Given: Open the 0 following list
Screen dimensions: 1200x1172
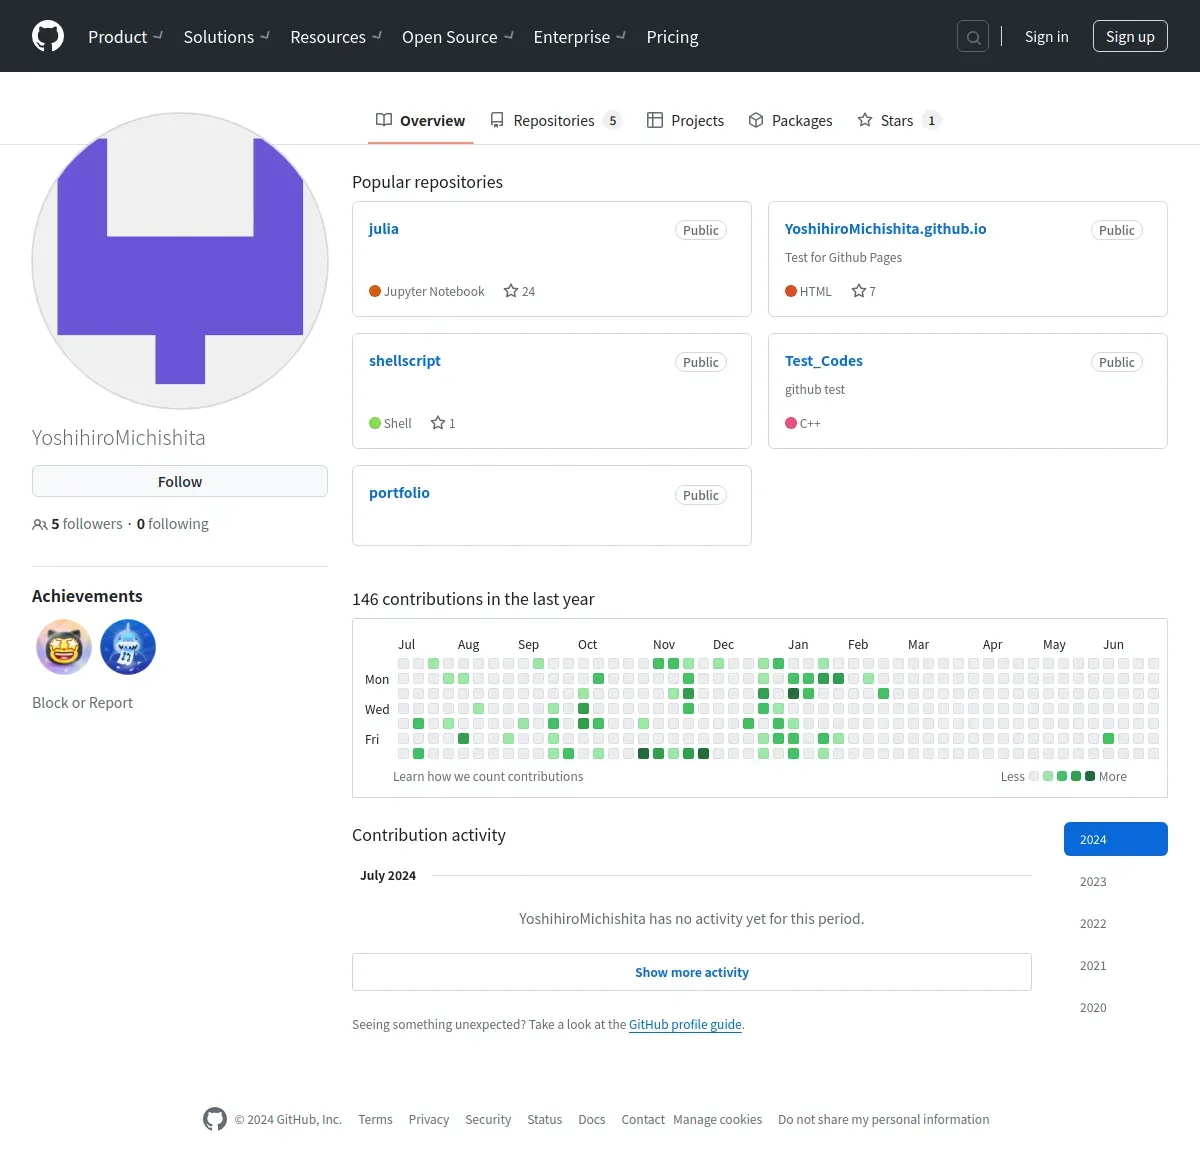Looking at the screenshot, I should (173, 524).
